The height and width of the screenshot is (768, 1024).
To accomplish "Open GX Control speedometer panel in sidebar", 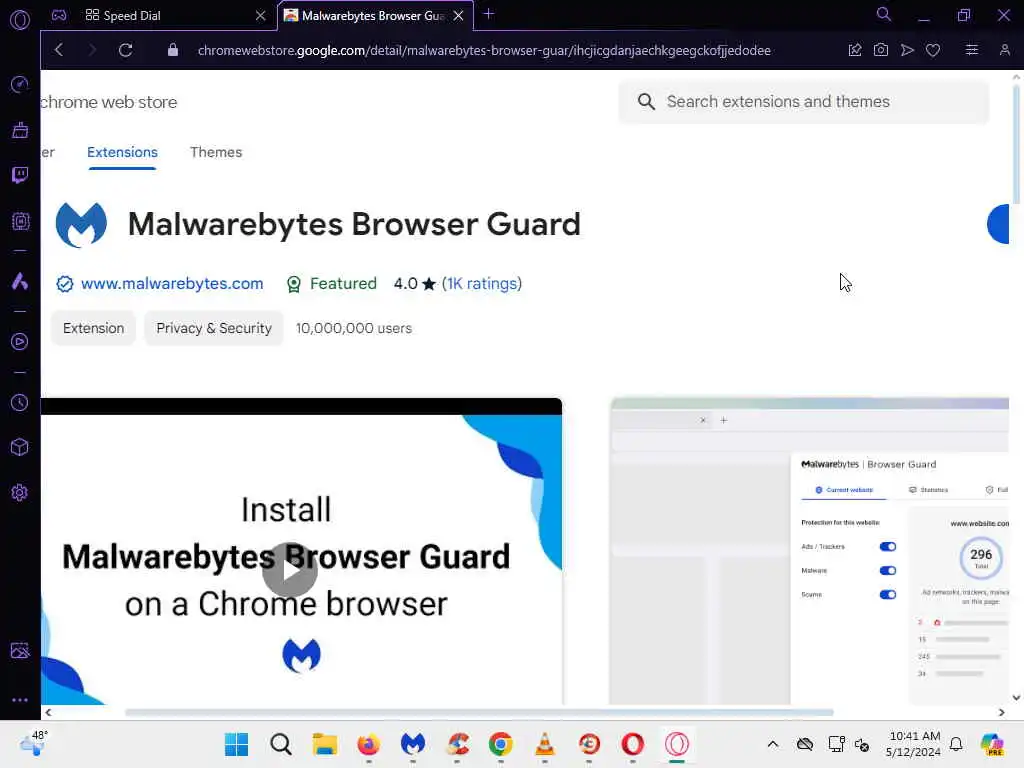I will pos(20,84).
